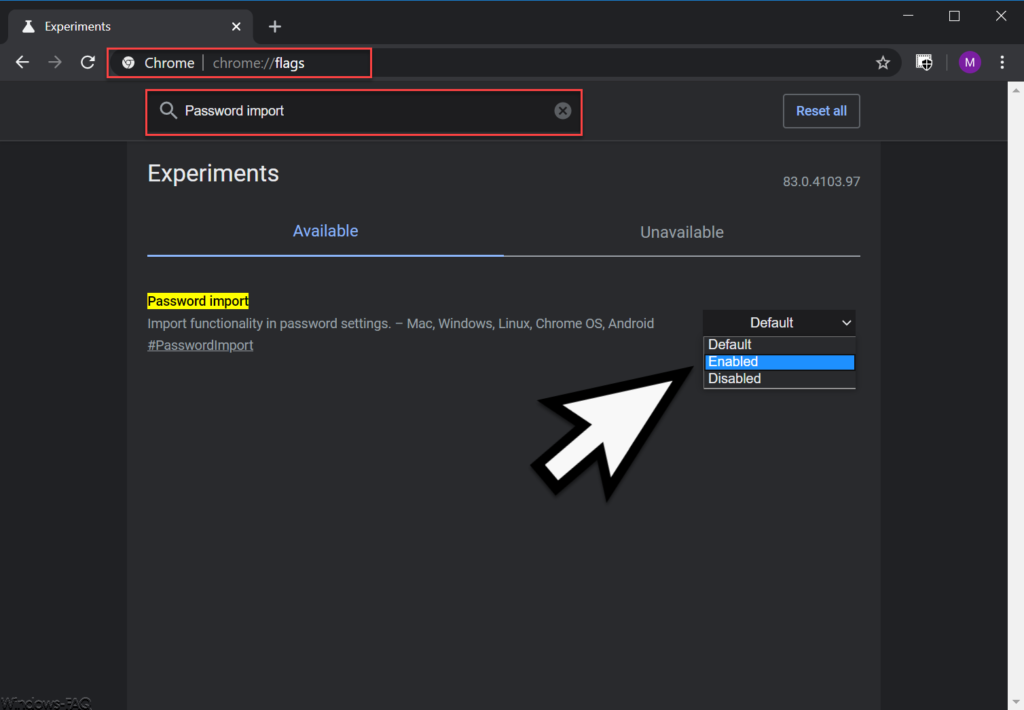
Task: Collapse the Password import Default dropdown
Action: point(779,323)
